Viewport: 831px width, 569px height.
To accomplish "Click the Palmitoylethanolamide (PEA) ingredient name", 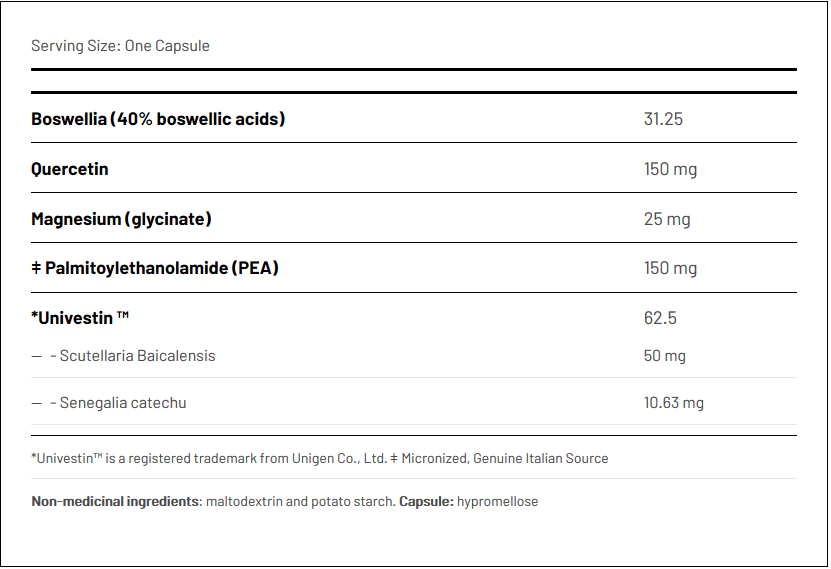I will tap(162, 268).
